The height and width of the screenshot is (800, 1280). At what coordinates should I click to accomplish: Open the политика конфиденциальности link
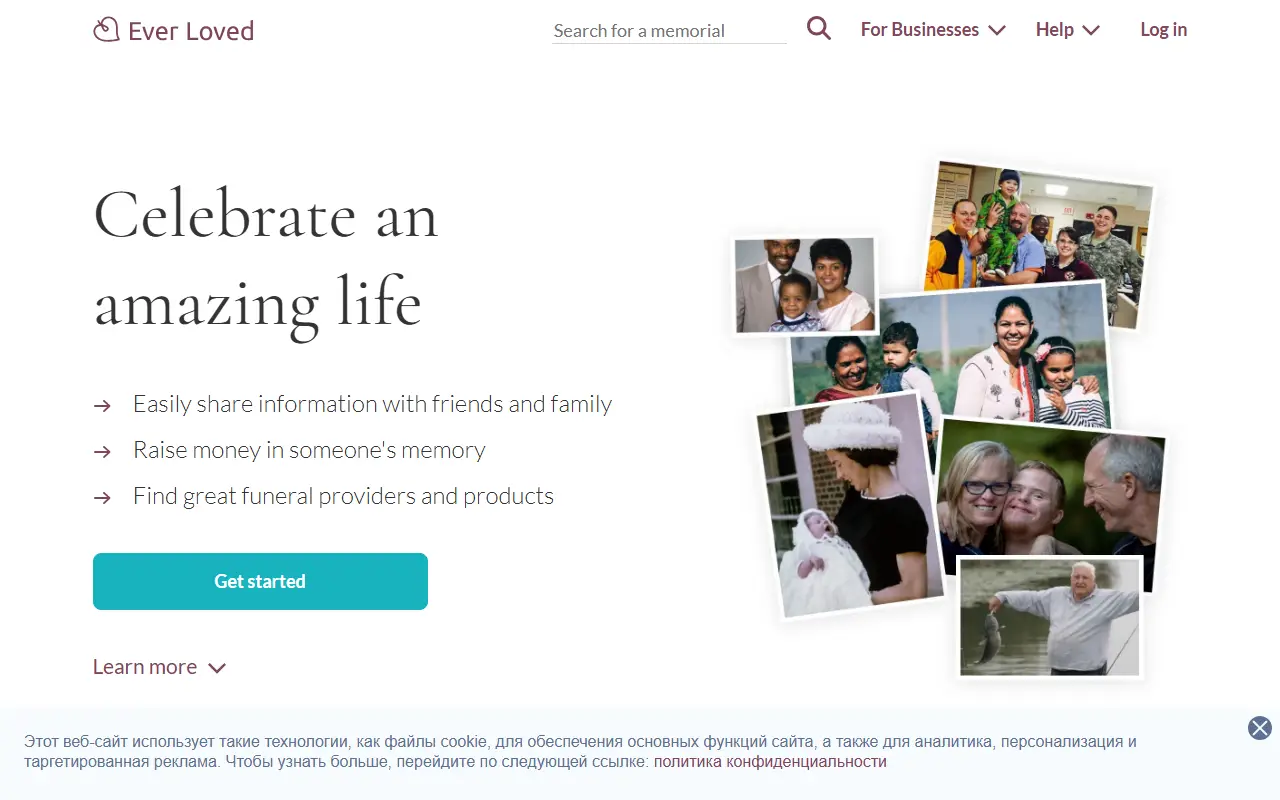click(770, 762)
